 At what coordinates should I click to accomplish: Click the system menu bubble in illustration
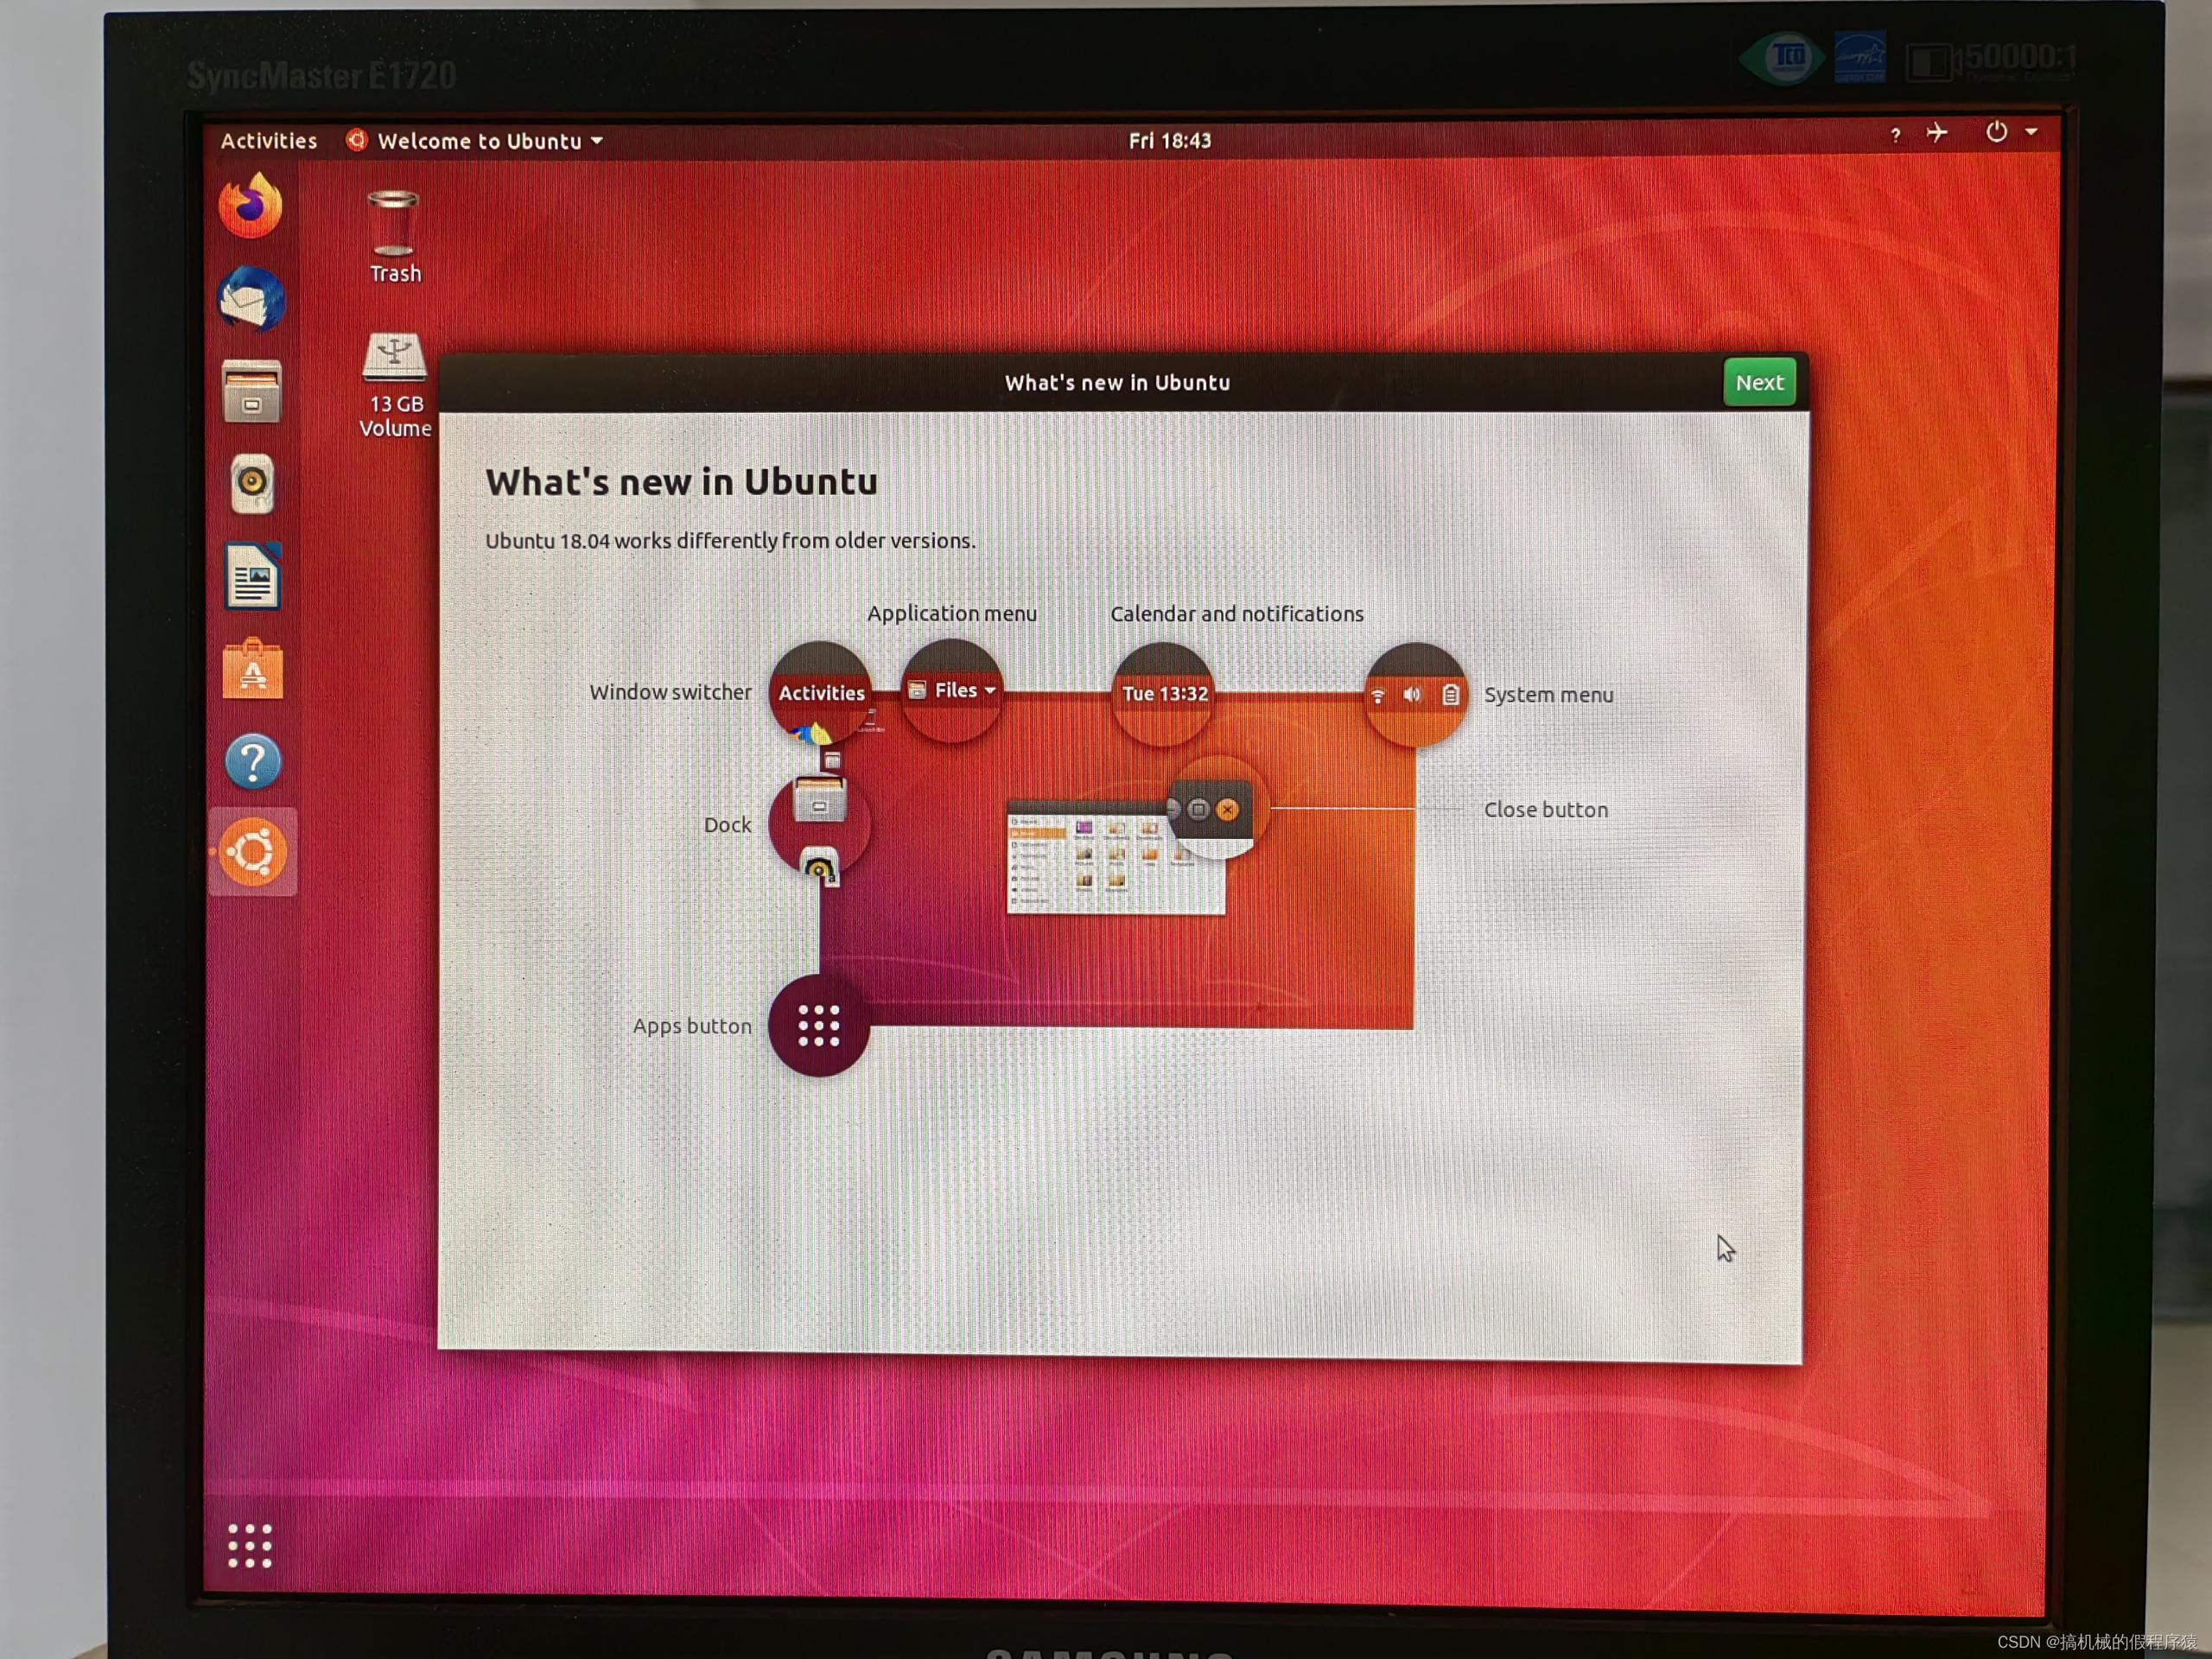pyautogui.click(x=1415, y=695)
